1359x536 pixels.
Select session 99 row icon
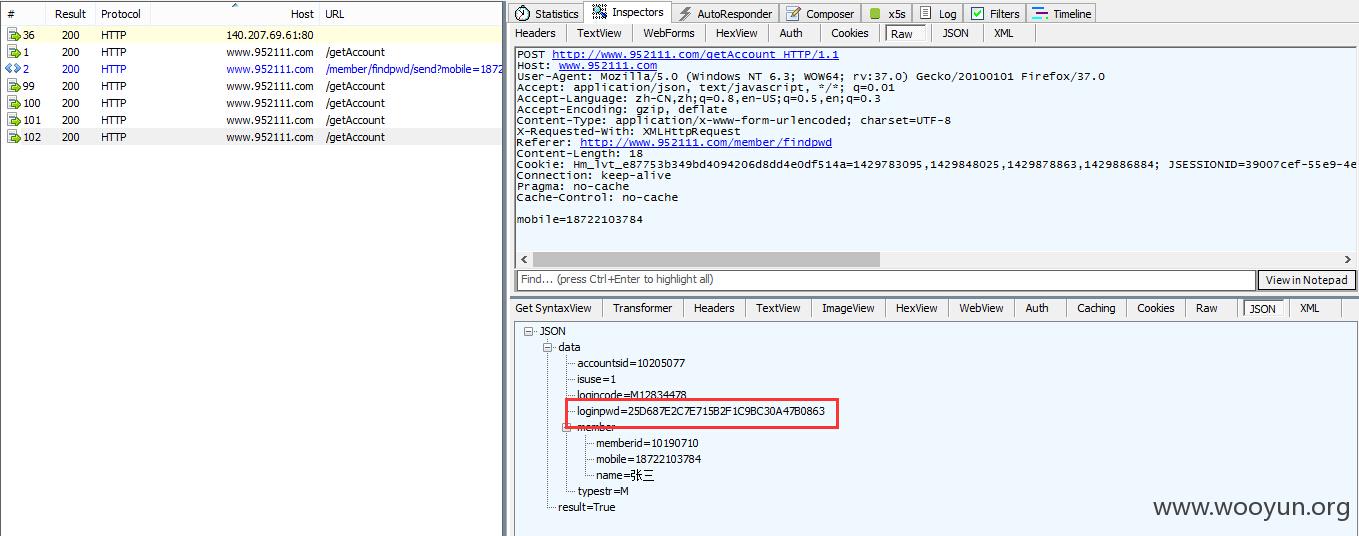point(14,86)
